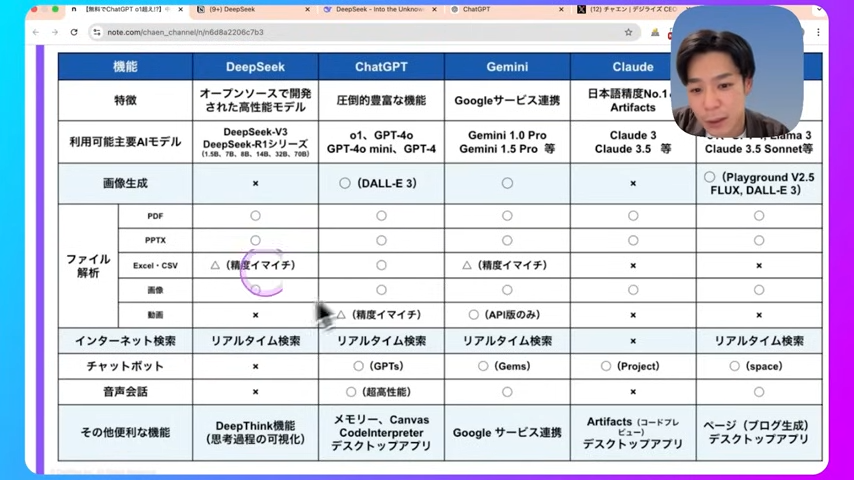Click the DeepThink機能 cell

[255, 433]
